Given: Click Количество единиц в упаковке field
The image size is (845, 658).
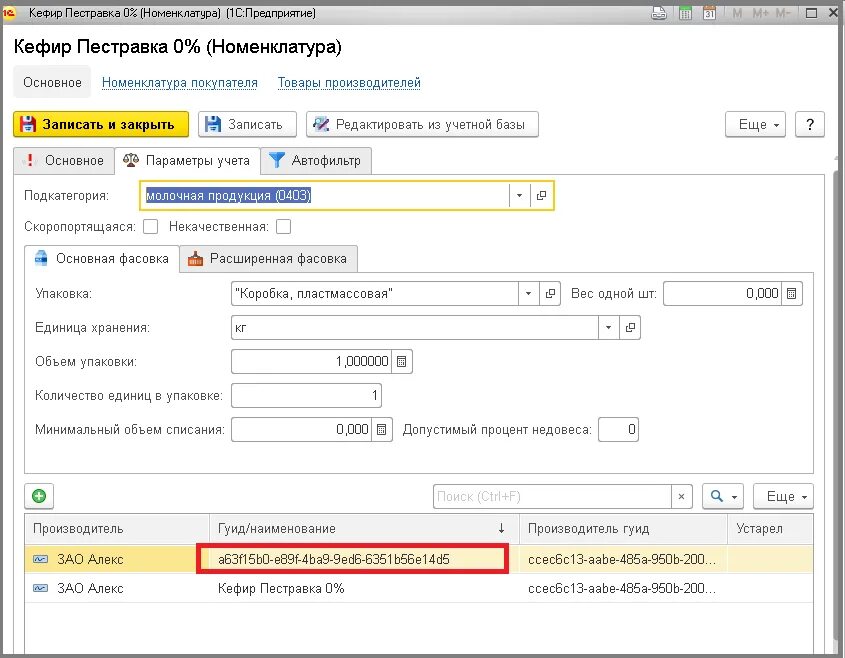Looking at the screenshot, I should tap(307, 396).
